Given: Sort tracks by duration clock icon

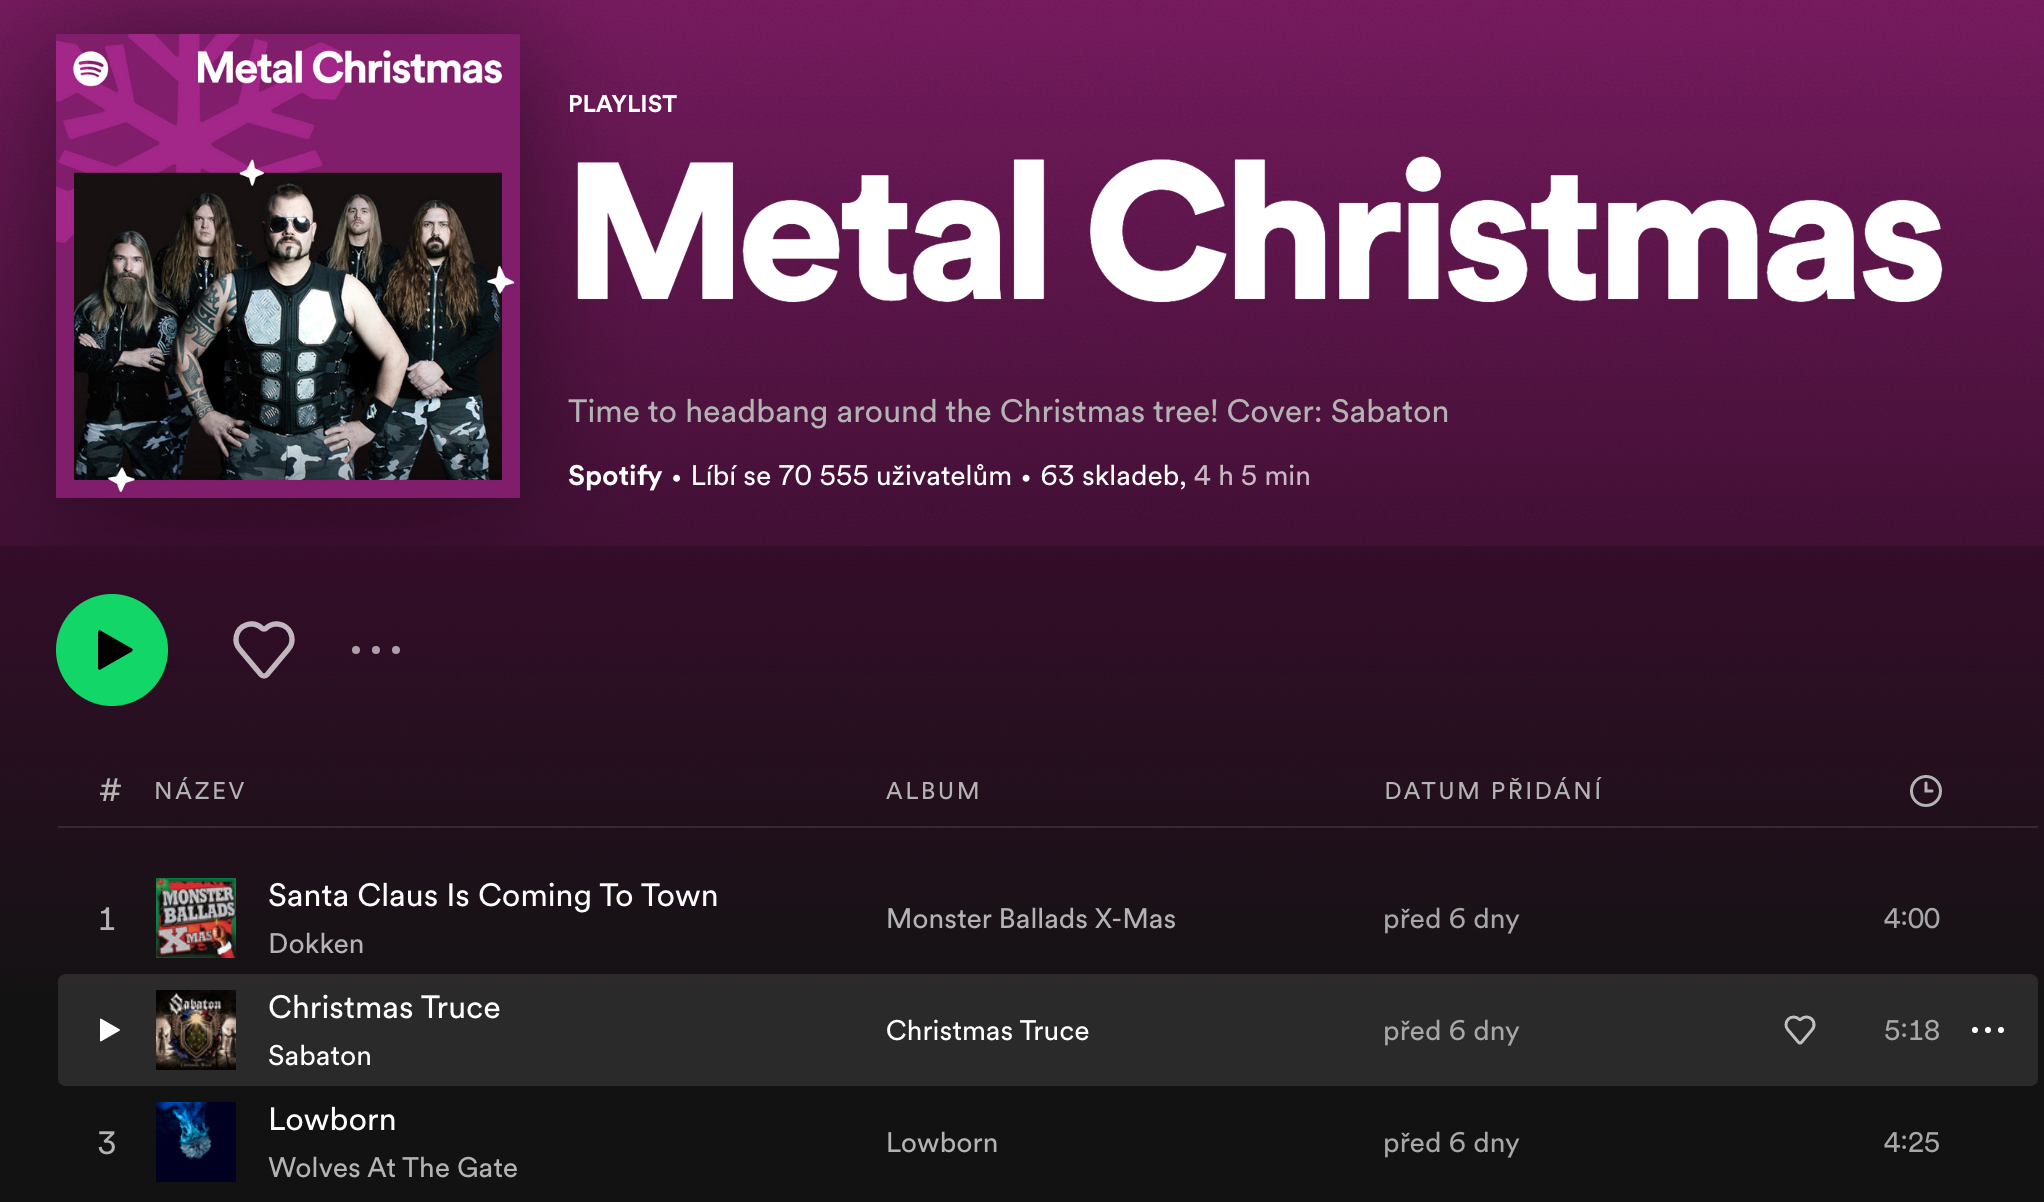Looking at the screenshot, I should pyautogui.click(x=1925, y=791).
